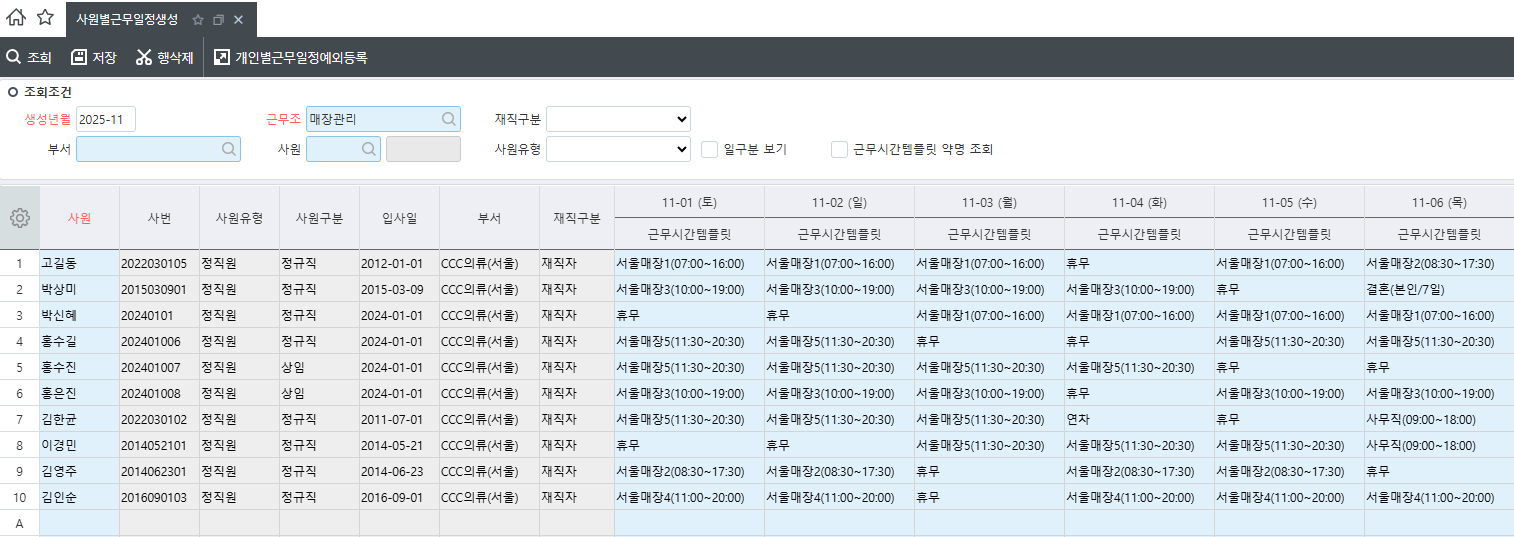Click the home icon in tab bar
This screenshot has width=1514, height=537.
(16, 18)
